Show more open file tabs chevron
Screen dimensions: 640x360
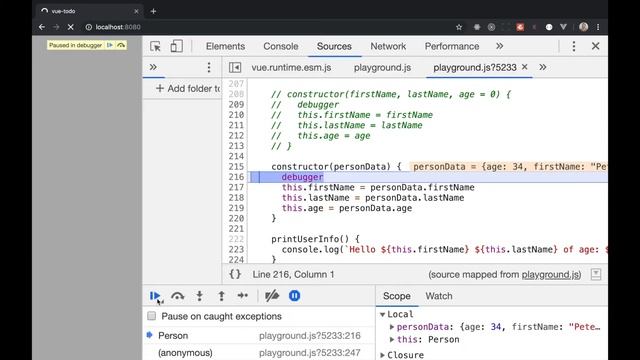pos(542,67)
